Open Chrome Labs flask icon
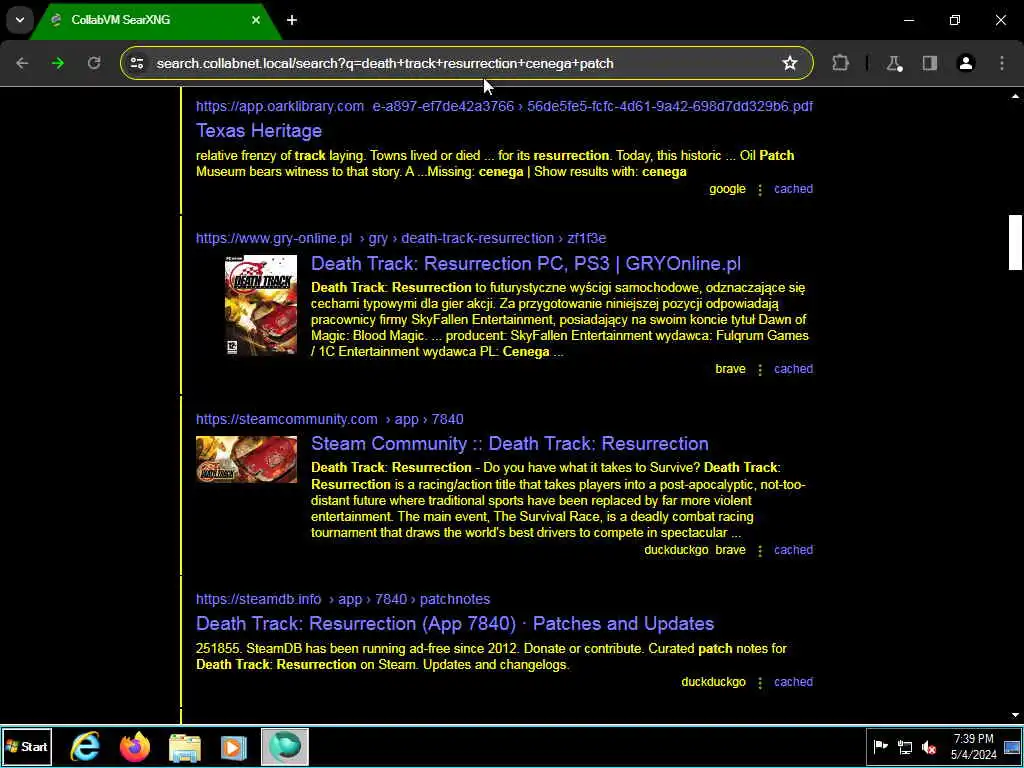1024x768 pixels. click(x=894, y=63)
